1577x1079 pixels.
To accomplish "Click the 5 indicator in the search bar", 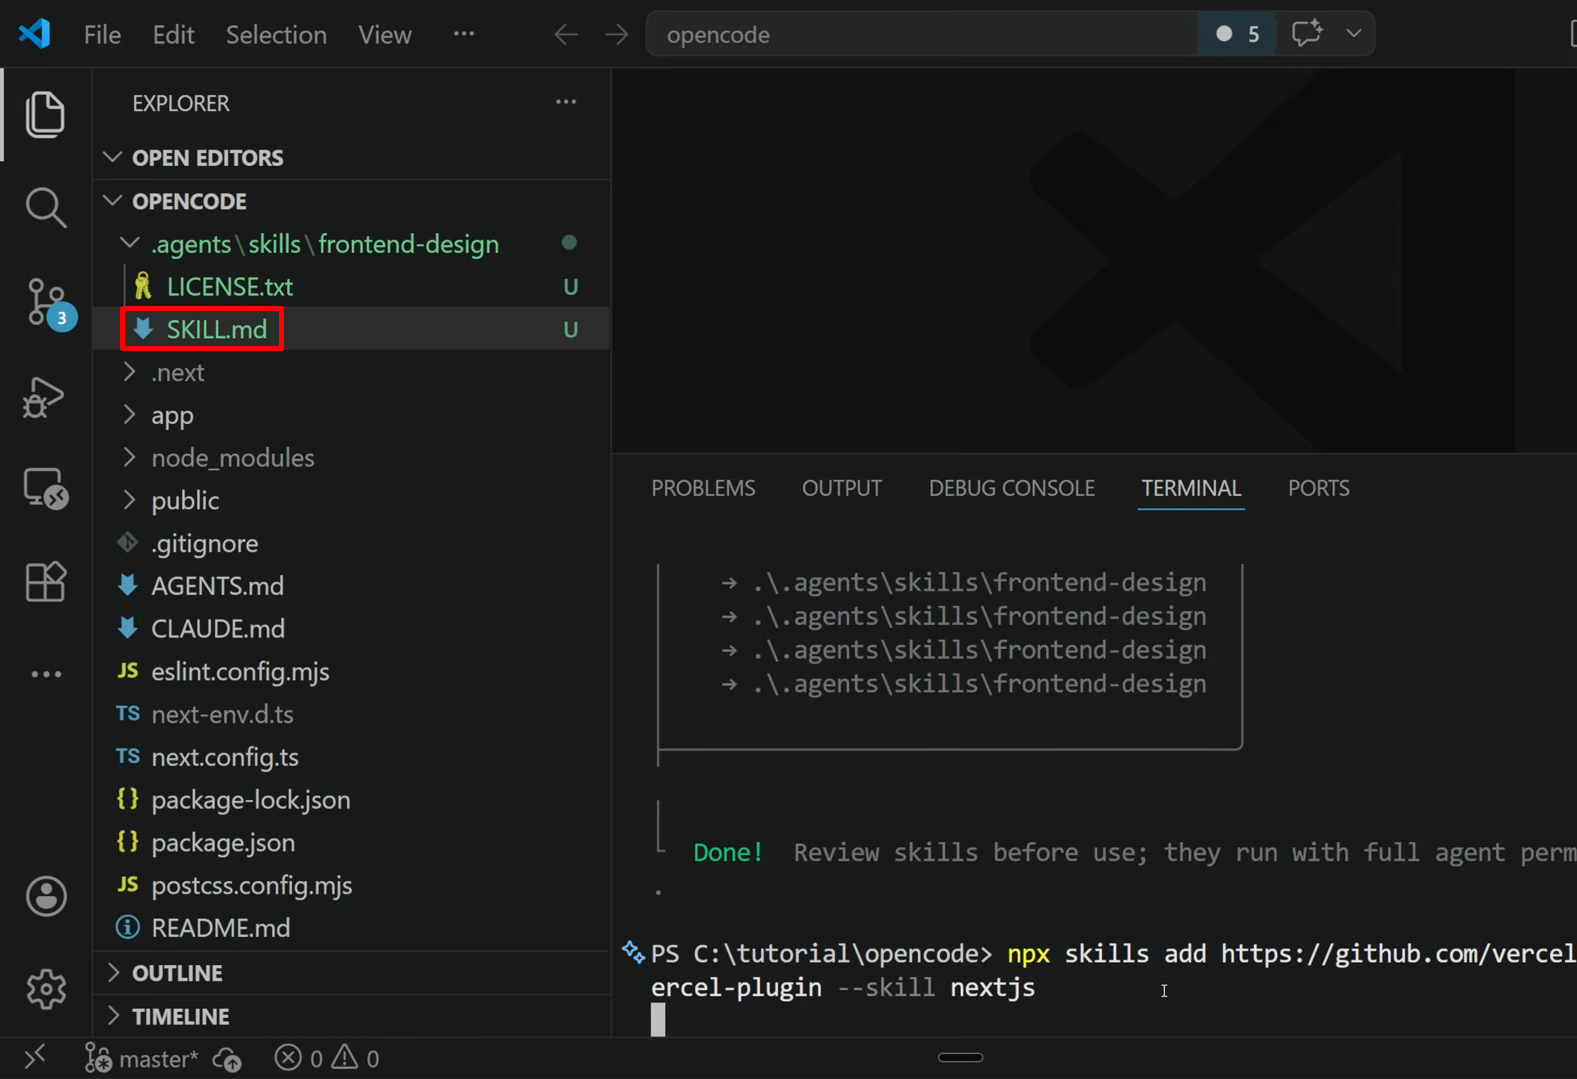I will click(x=1237, y=34).
